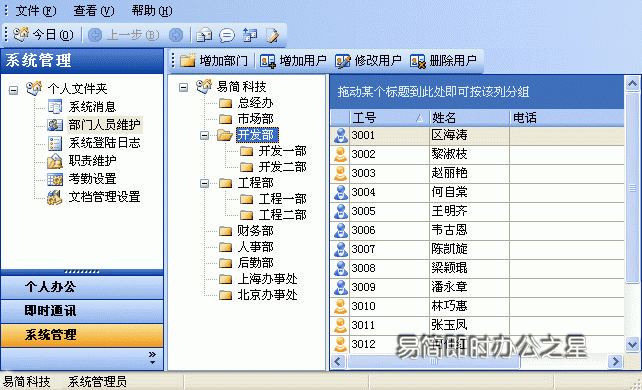Open the 查看(V) menu
Screen dimensions: 642x390
pos(94,11)
